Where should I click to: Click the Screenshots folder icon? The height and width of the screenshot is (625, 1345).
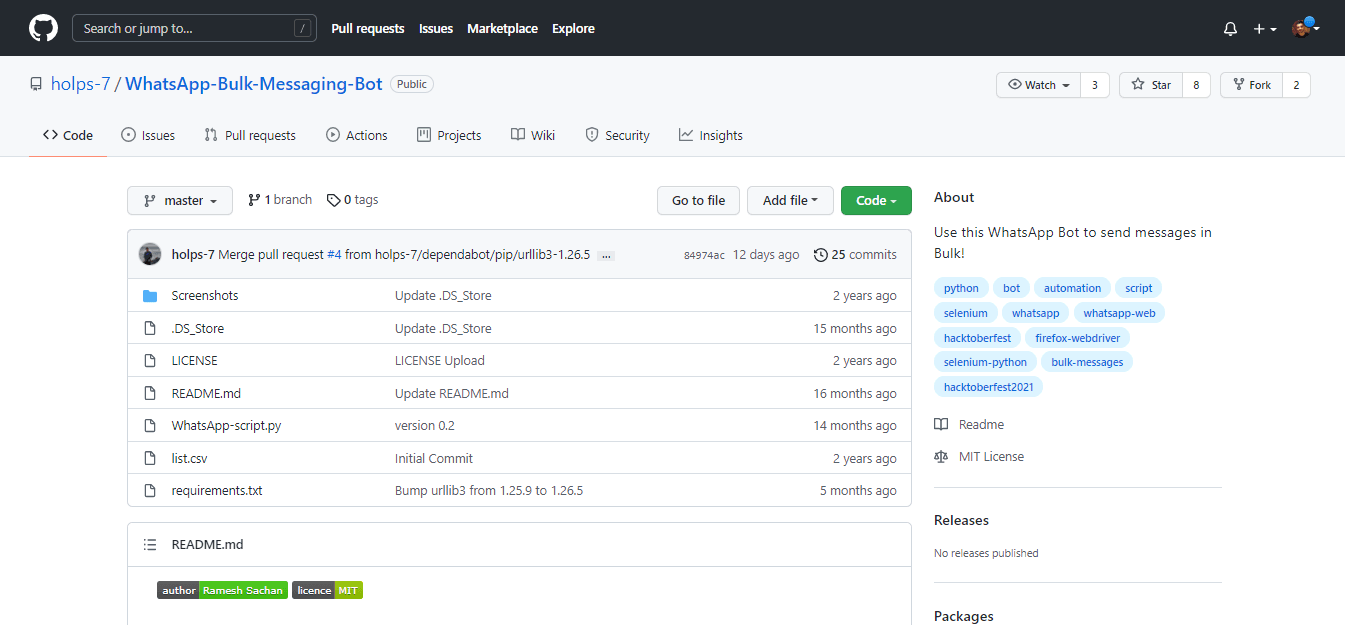click(x=150, y=296)
